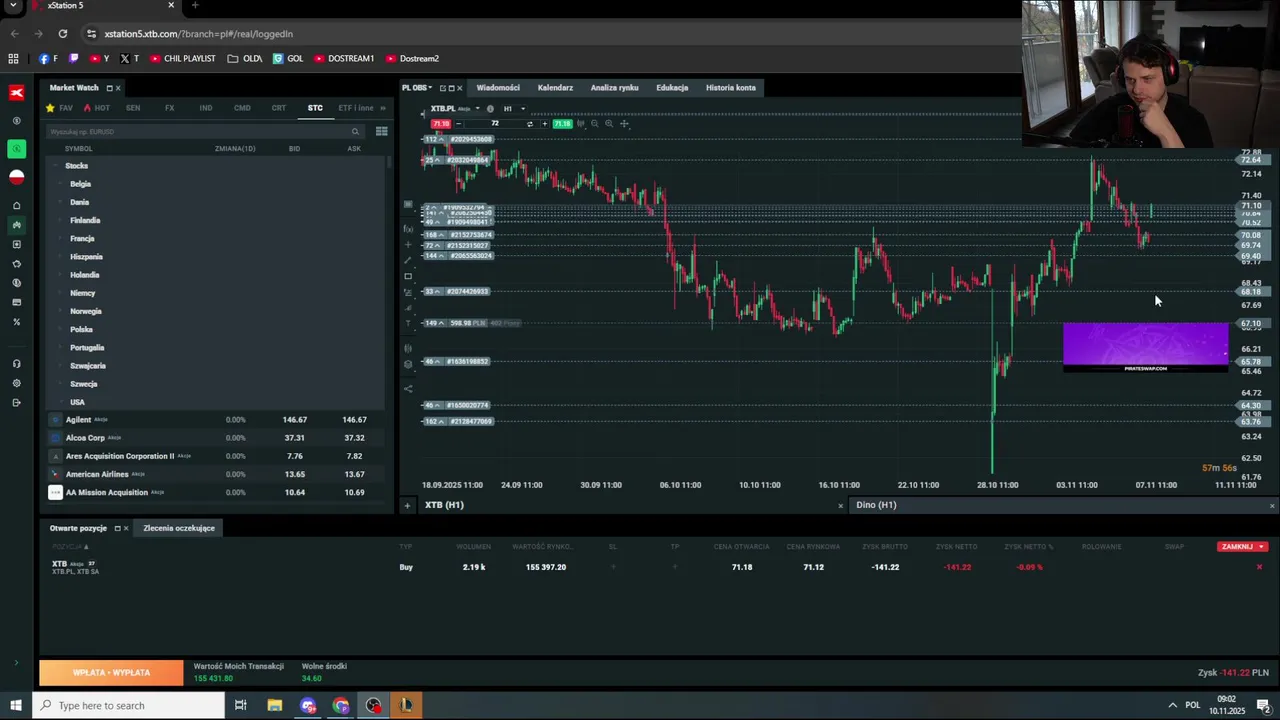1280x720 pixels.
Task: Click the percent icon in left sidebar
Action: tap(16, 322)
